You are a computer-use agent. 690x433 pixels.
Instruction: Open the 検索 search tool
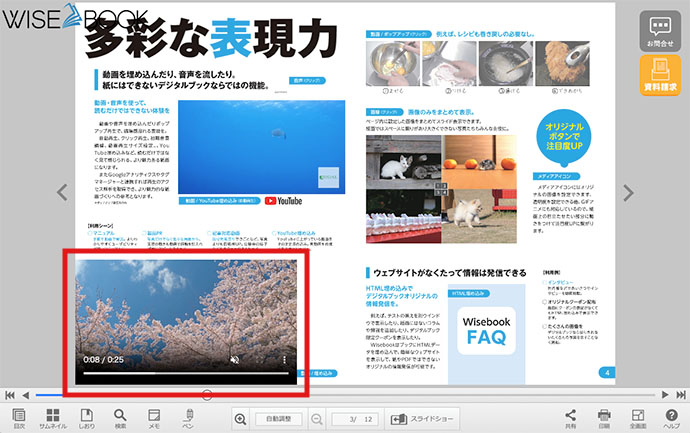click(x=120, y=418)
